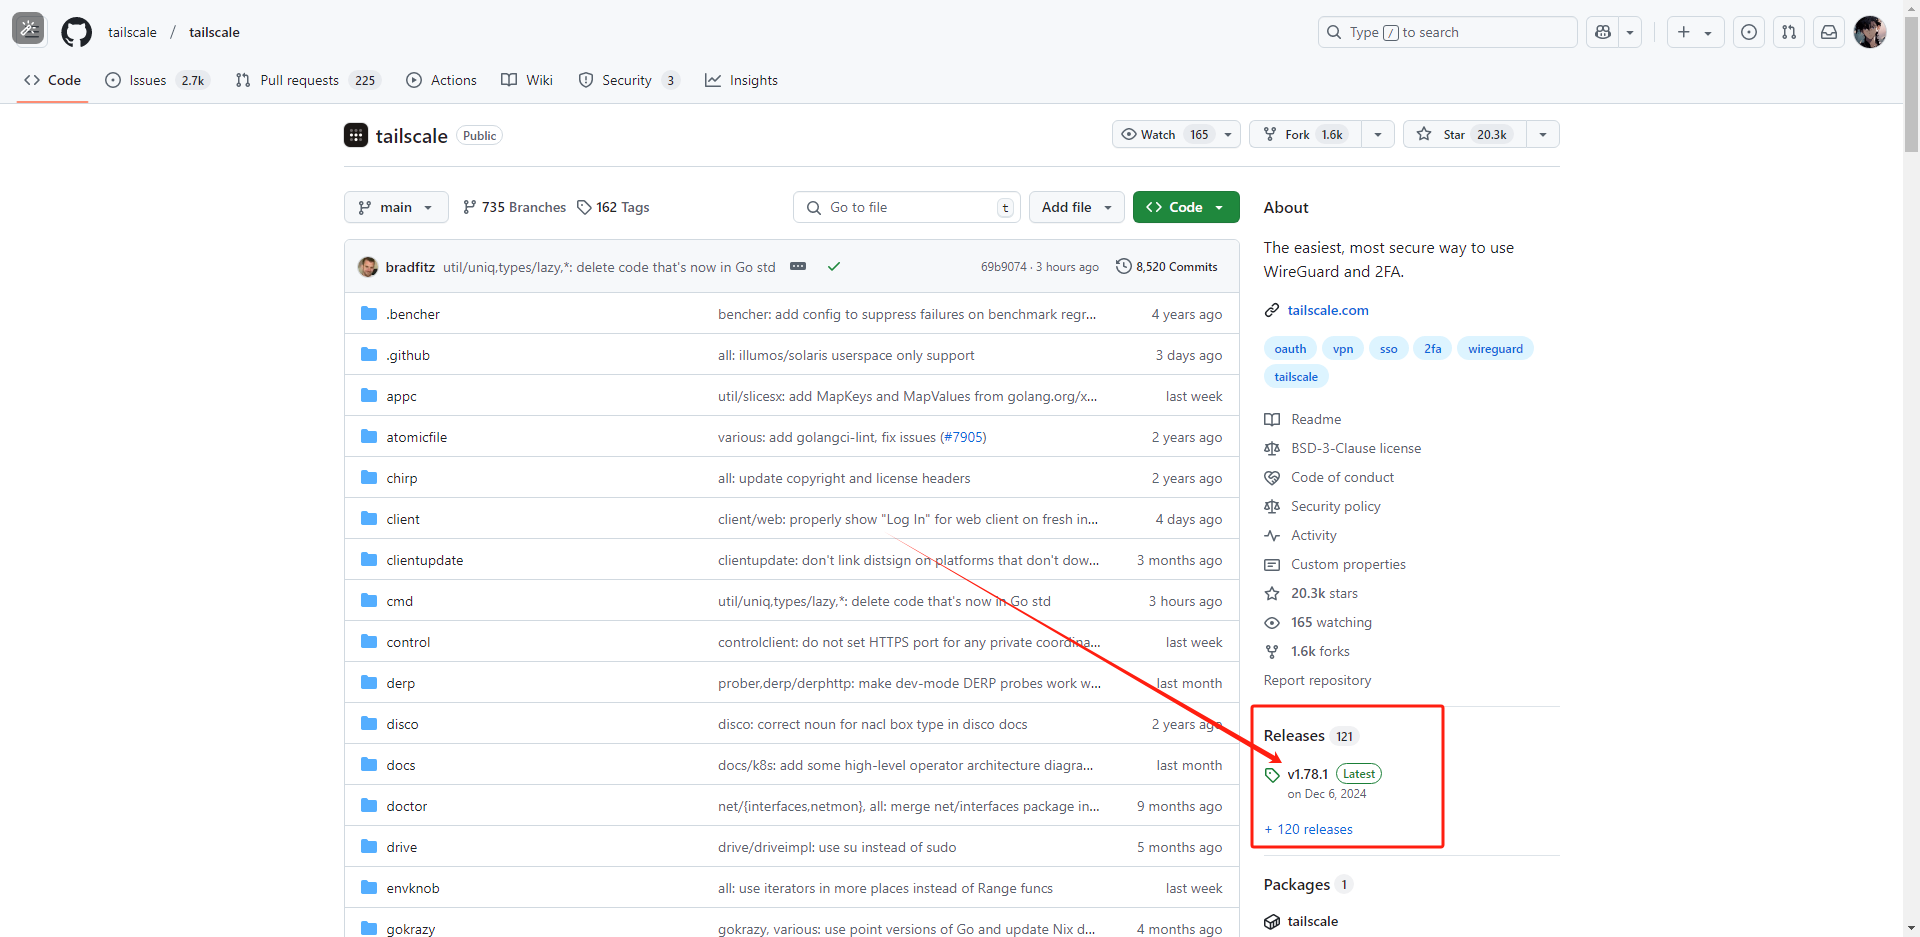The image size is (1920, 937).
Task: Click the v1.78.1 release tag icon
Action: (1272, 774)
